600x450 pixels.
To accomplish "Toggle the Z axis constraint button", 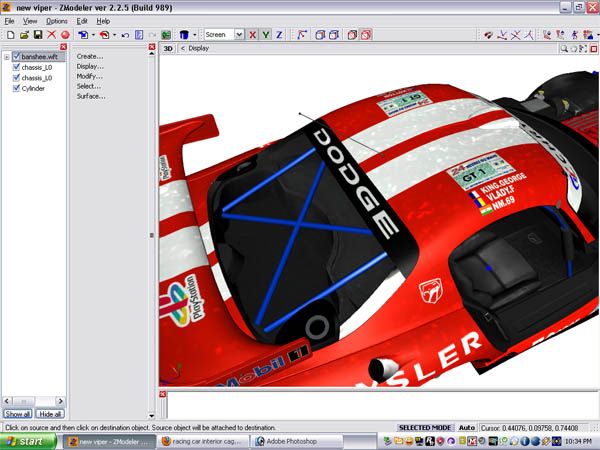I will 279,34.
